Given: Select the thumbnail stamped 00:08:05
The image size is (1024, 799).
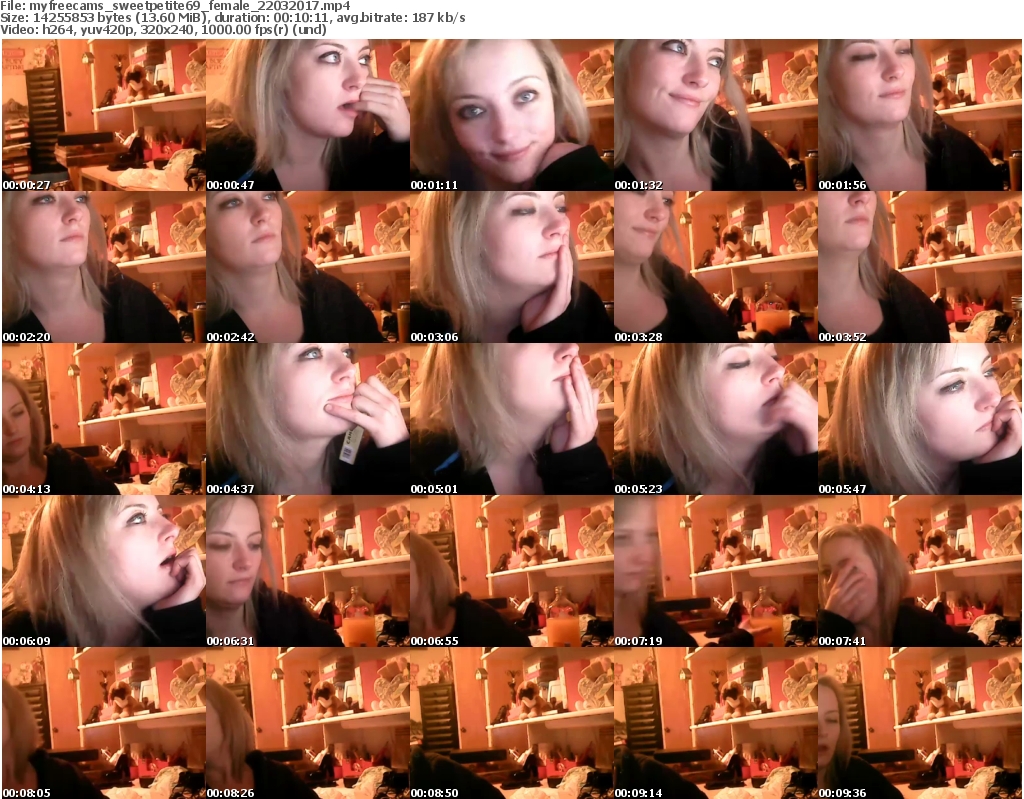Looking at the screenshot, I should [104, 723].
